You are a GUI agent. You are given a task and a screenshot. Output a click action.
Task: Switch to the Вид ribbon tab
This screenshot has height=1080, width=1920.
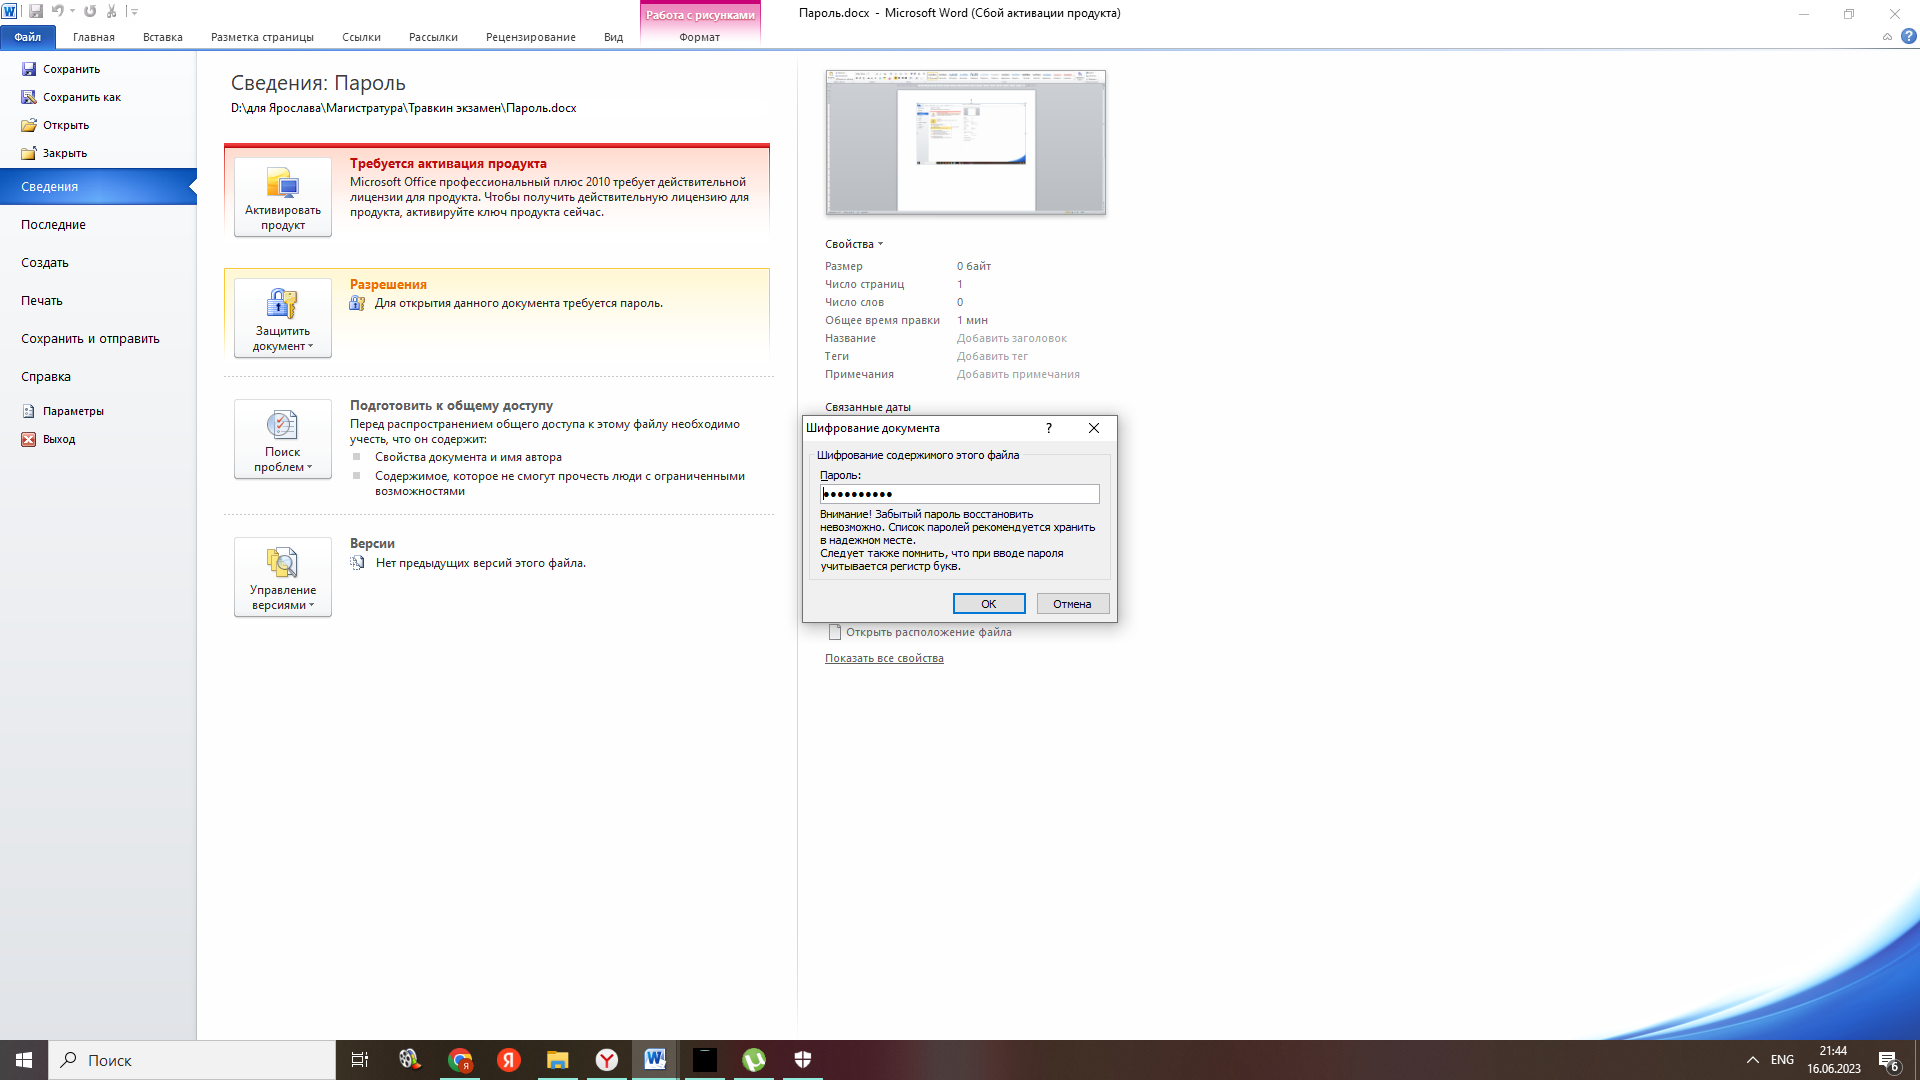point(613,37)
